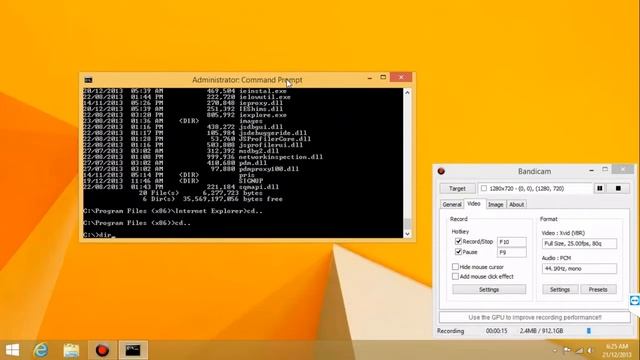Open the network signal tray icon
The height and width of the screenshot is (360, 640).
tap(579, 350)
